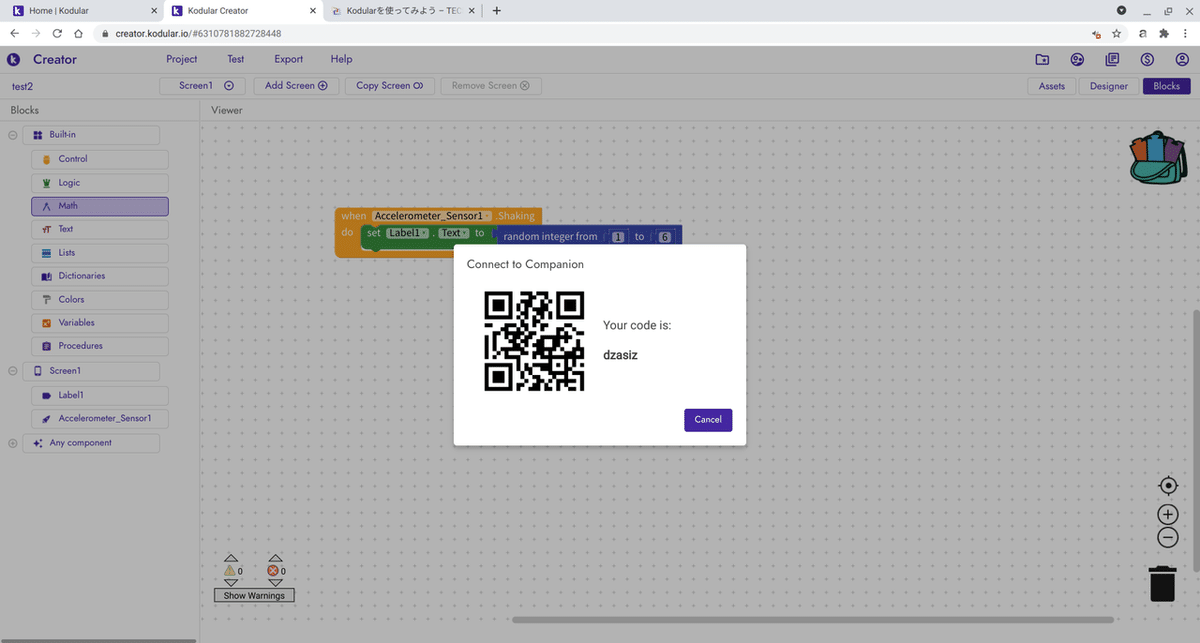Bookmark page with star icon
Screen dimensions: 1200x643
(x=1117, y=33)
